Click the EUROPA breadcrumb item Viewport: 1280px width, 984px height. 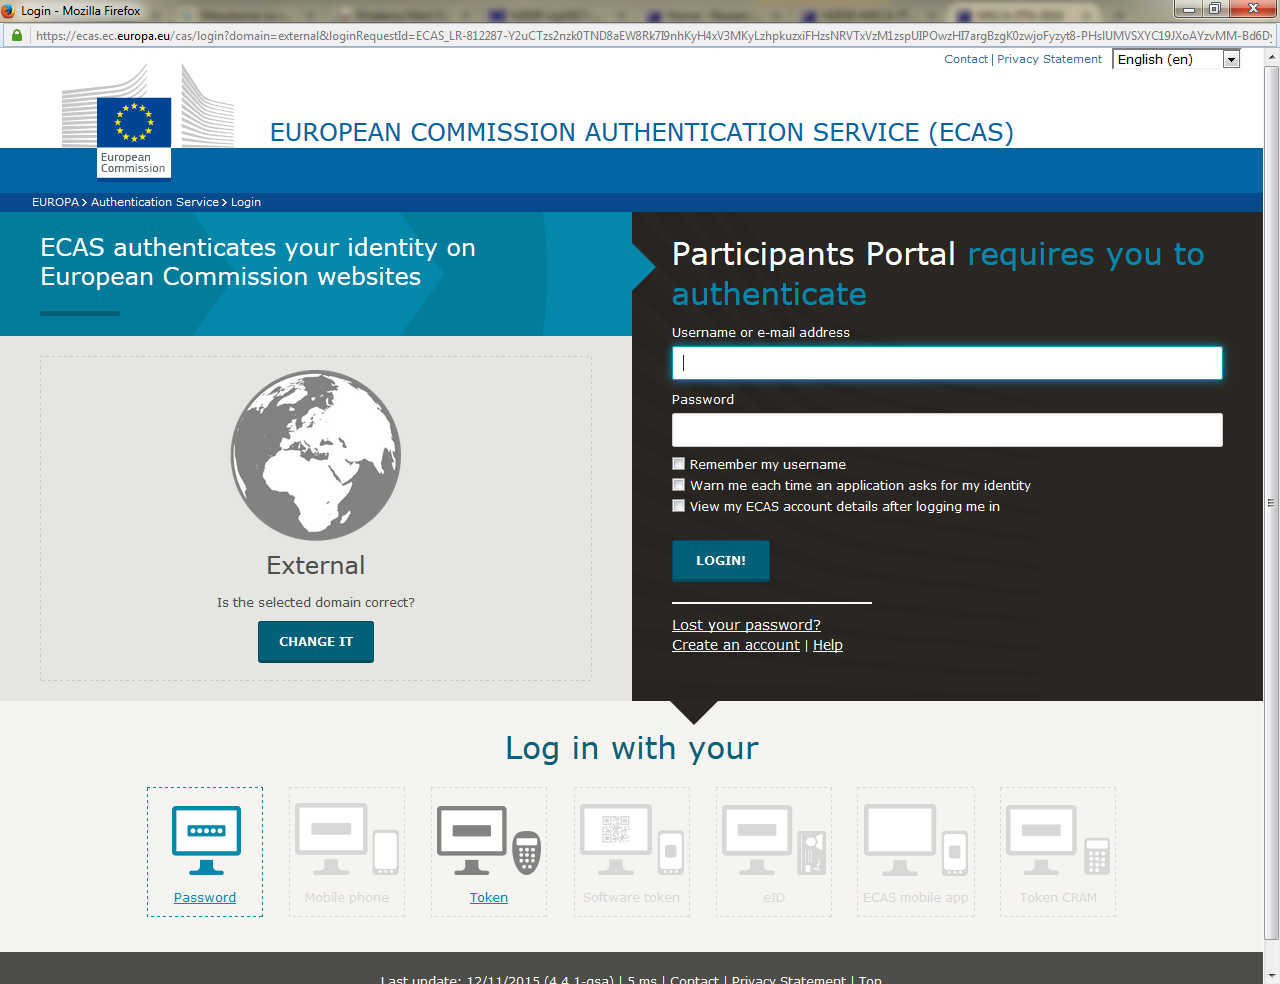(55, 202)
